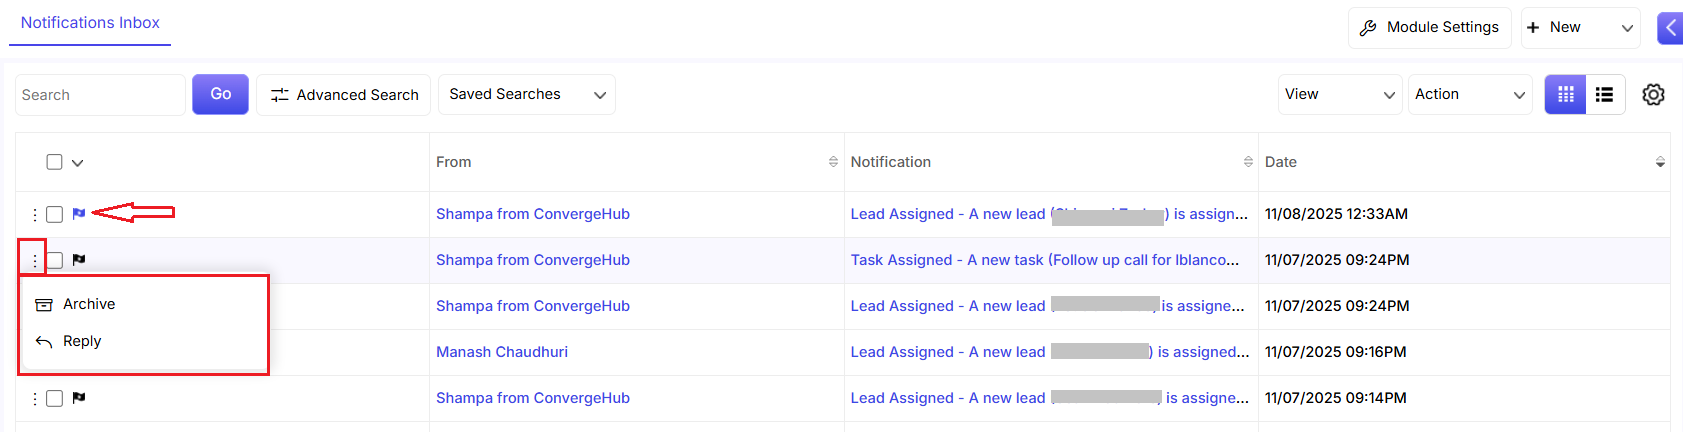Select the 09:14PM notification checkbox
Viewport: 1683px width, 432px height.
55,399
